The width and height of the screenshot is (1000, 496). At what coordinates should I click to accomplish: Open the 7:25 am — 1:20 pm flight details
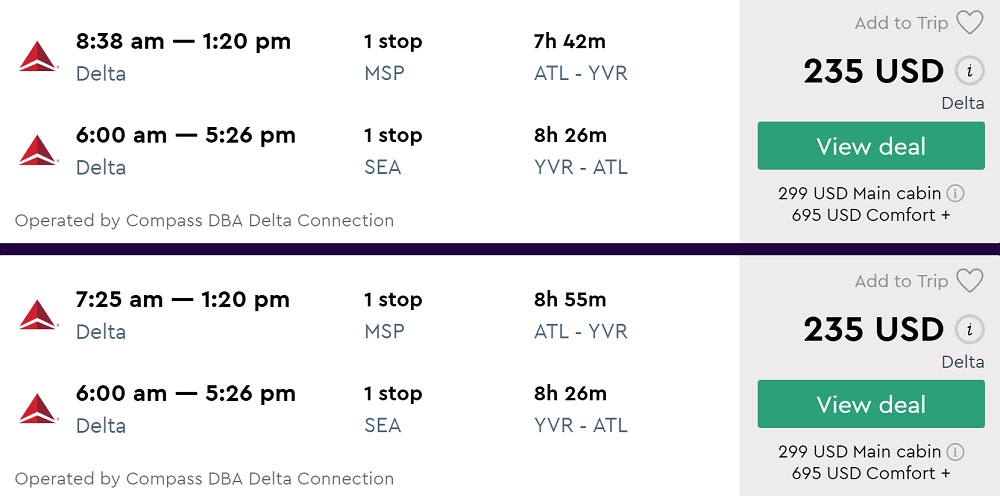[183, 300]
